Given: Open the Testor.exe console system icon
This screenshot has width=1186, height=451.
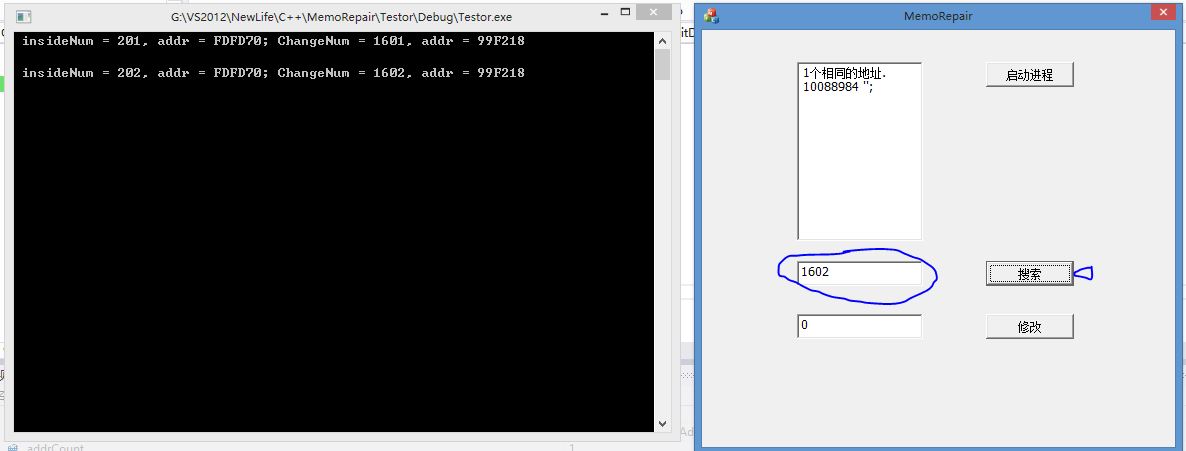Looking at the screenshot, I should [23, 17].
